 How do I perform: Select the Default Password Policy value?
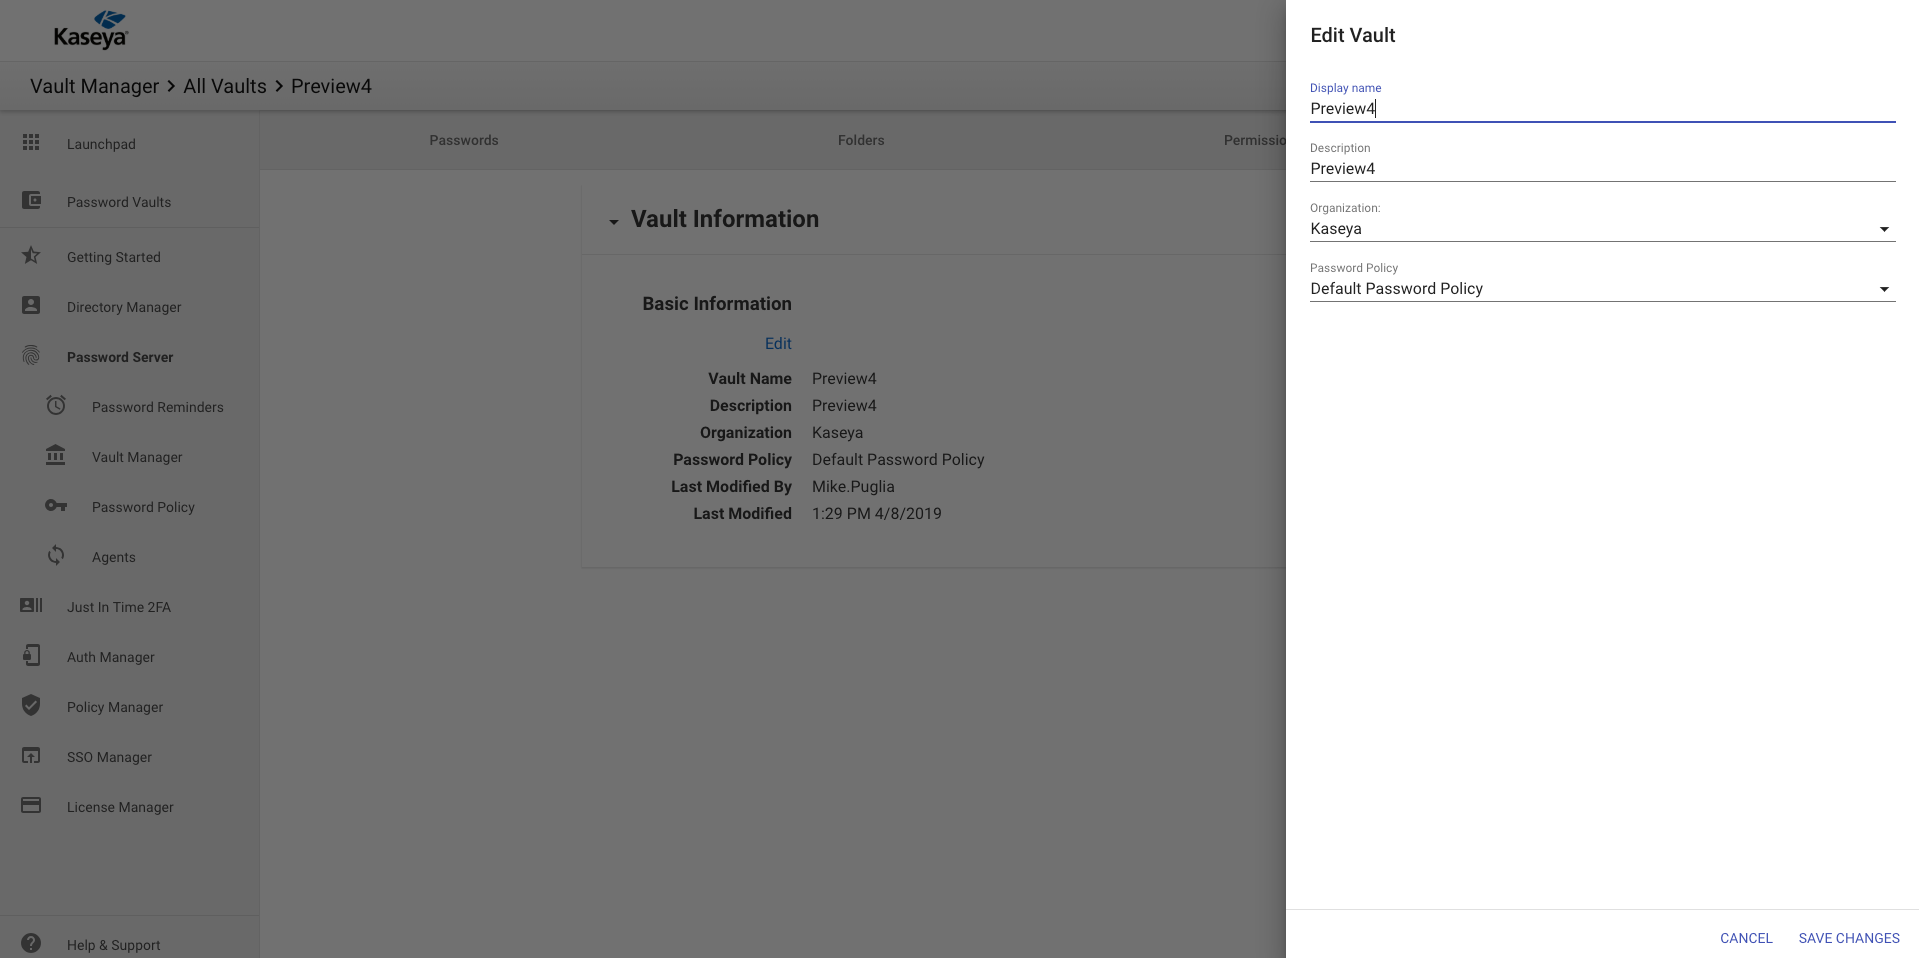point(1396,288)
